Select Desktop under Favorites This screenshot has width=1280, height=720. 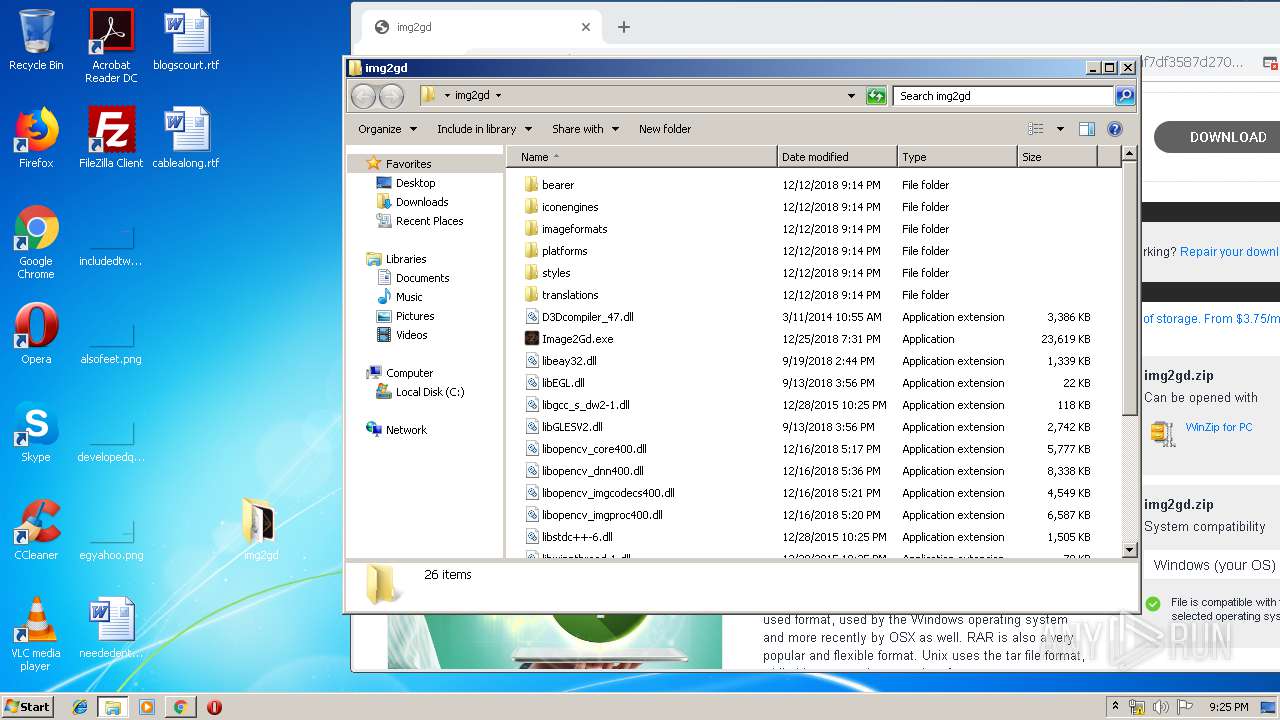[415, 183]
